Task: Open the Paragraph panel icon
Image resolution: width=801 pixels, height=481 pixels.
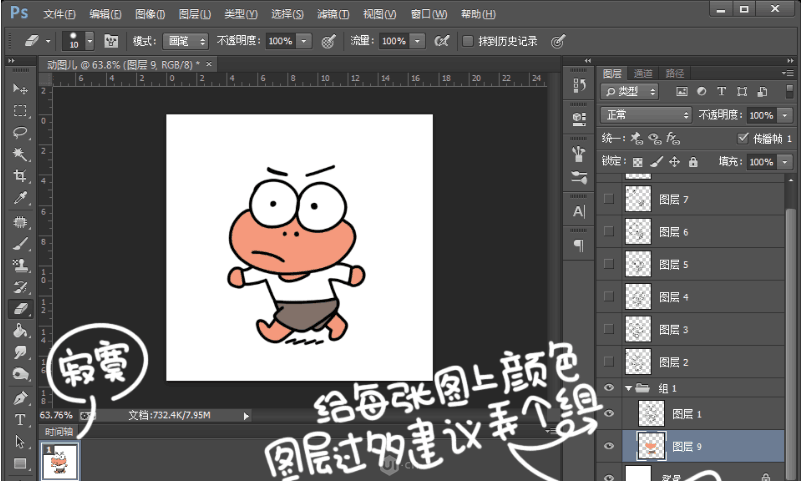Action: click(x=579, y=246)
